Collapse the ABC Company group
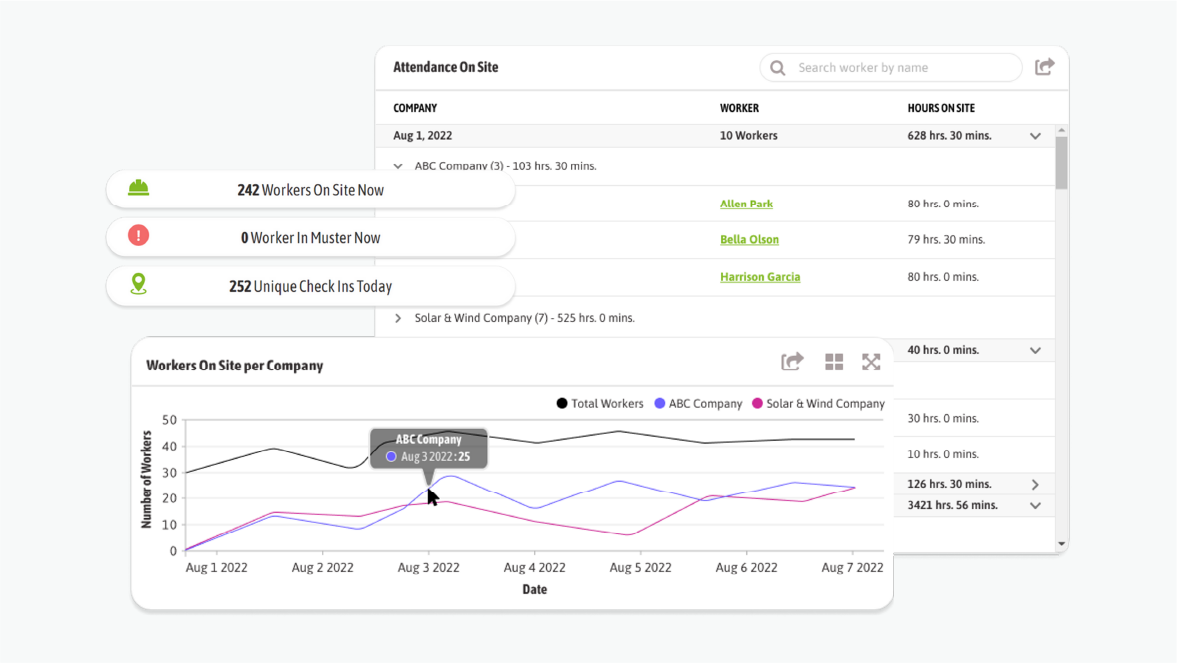This screenshot has height=663, width=1177. (x=398, y=167)
